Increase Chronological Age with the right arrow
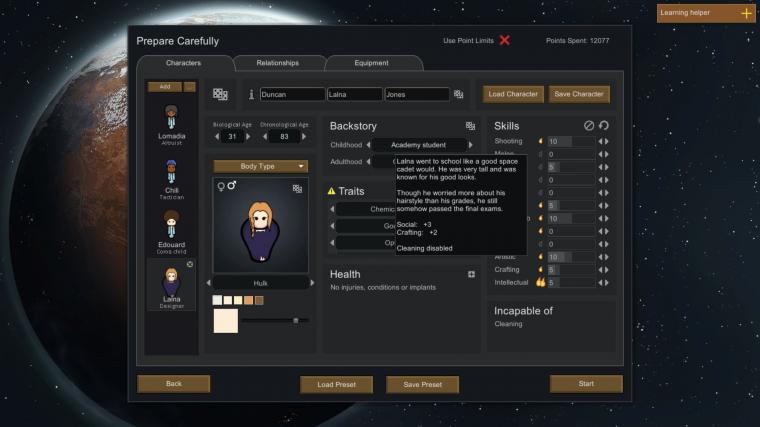Image resolution: width=760 pixels, height=427 pixels. 304,137
